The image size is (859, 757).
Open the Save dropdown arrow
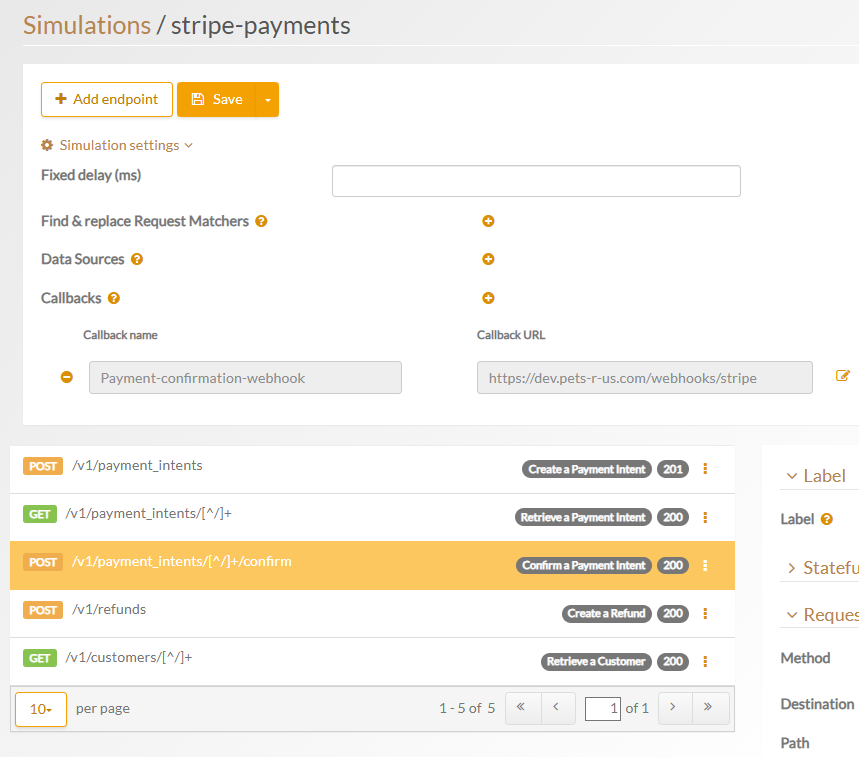click(x=267, y=100)
